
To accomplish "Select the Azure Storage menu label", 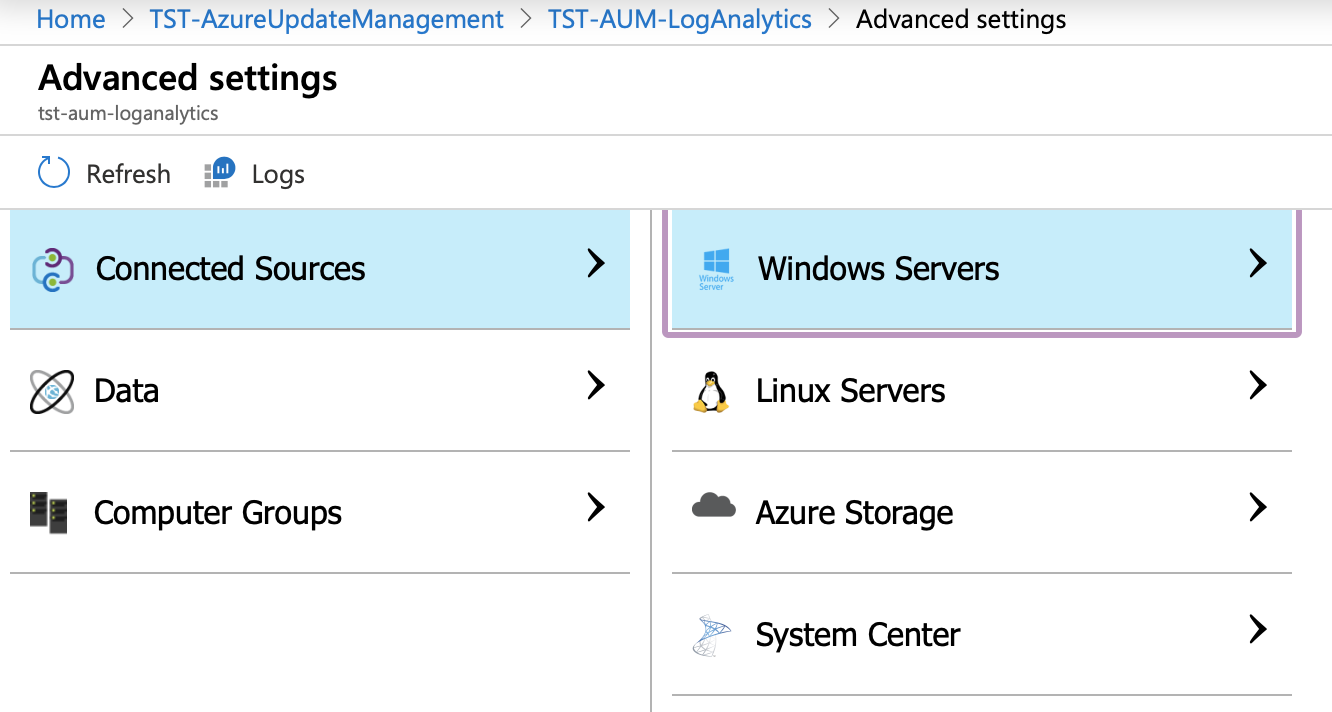I will click(855, 513).
